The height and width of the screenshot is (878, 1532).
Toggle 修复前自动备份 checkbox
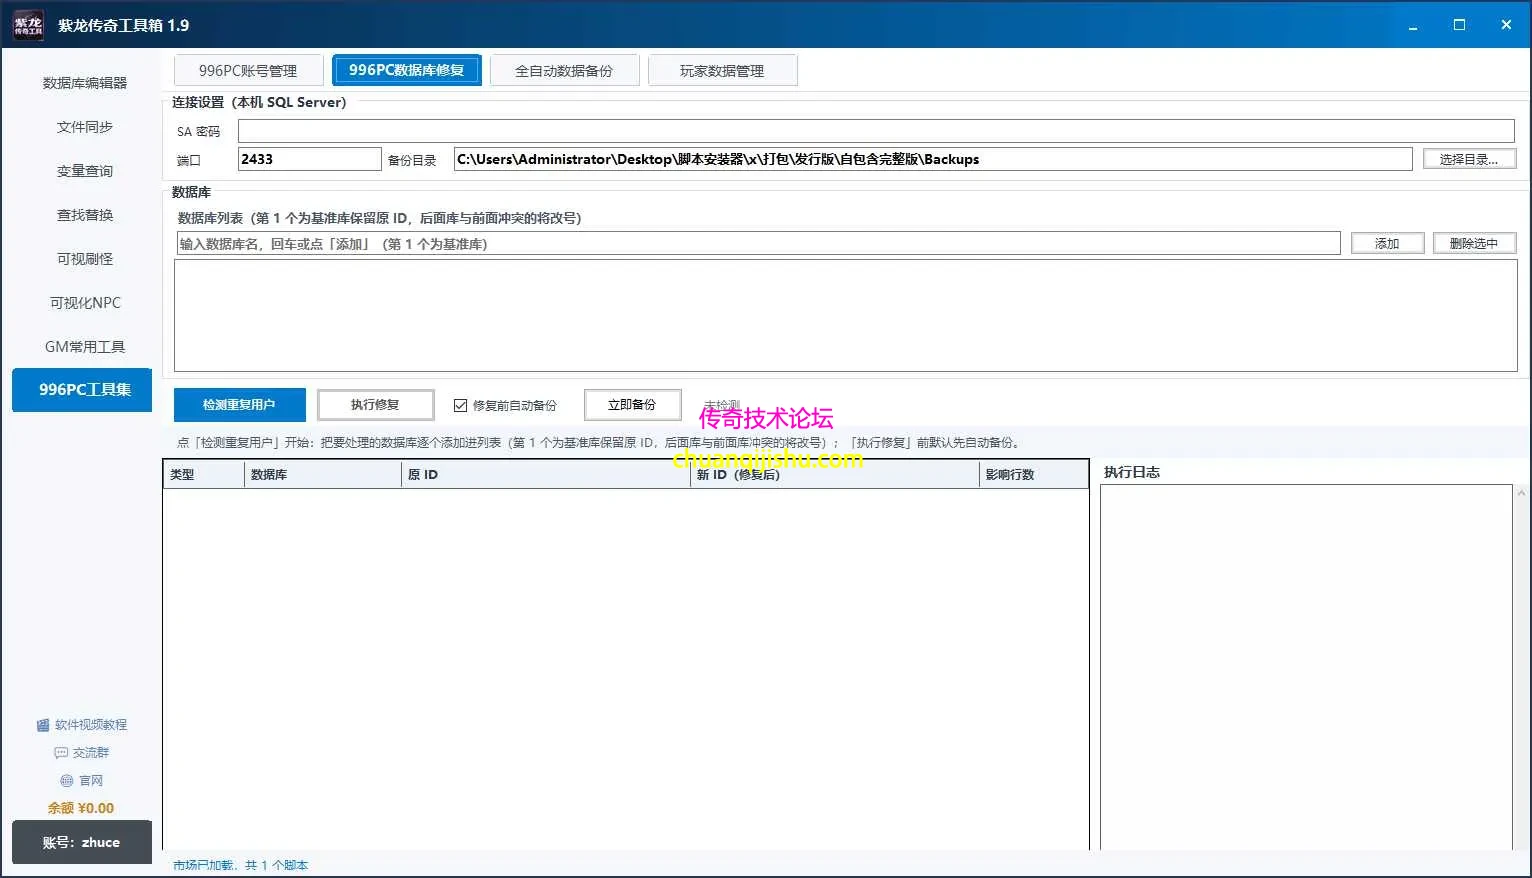(x=460, y=405)
